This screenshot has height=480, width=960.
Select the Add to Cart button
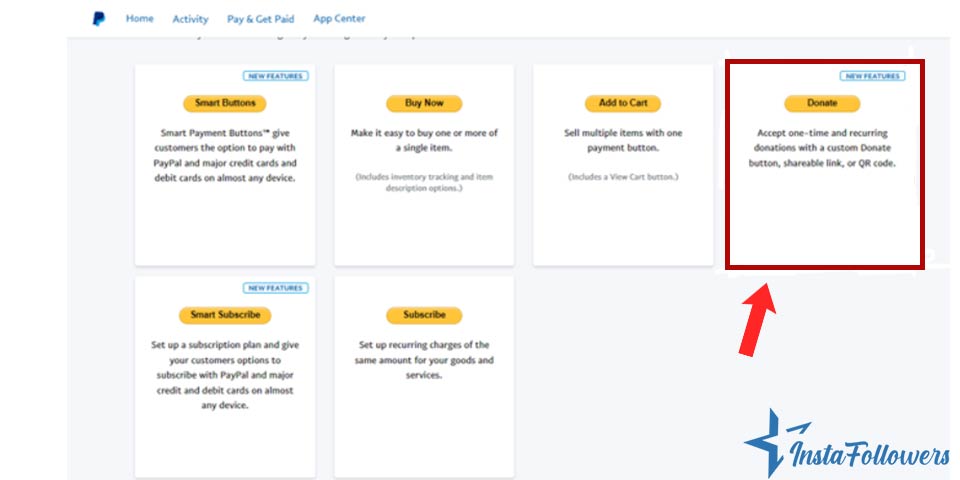tap(622, 103)
